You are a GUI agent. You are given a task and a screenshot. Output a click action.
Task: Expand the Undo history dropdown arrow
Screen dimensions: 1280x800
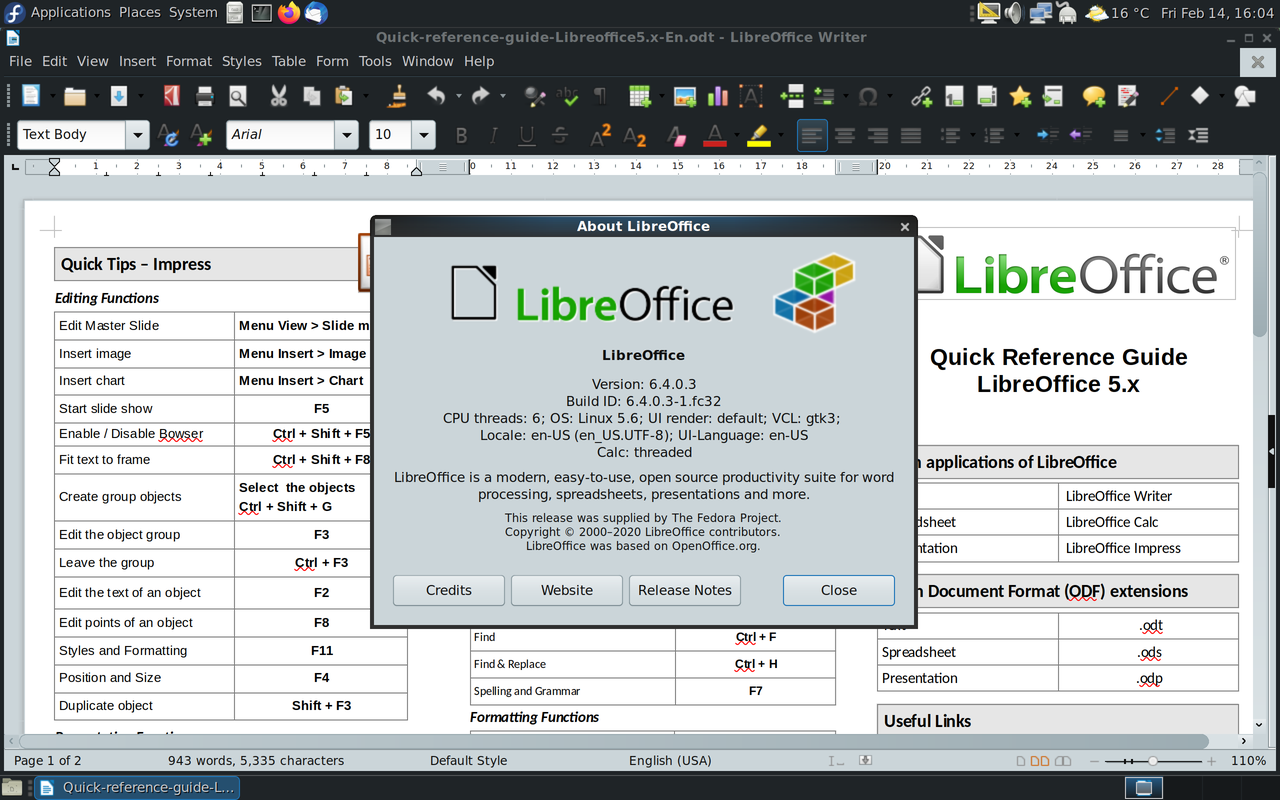[458, 96]
